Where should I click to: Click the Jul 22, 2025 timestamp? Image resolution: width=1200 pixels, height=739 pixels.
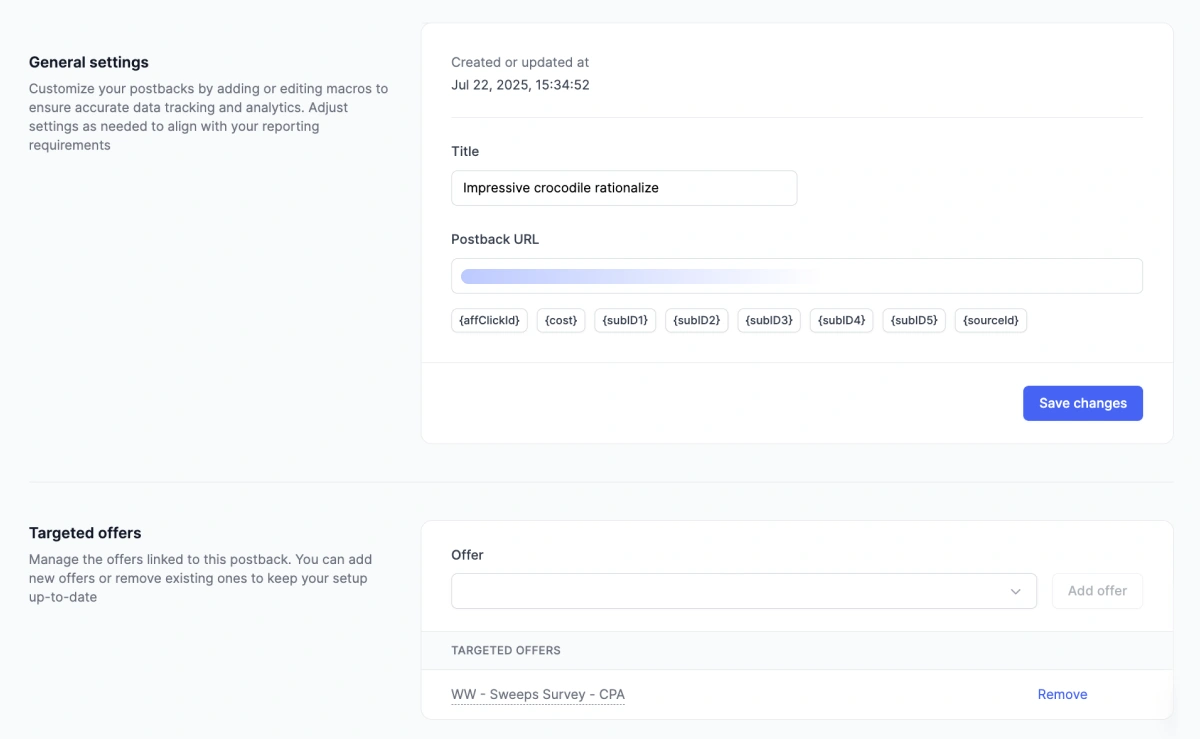pyautogui.click(x=520, y=85)
